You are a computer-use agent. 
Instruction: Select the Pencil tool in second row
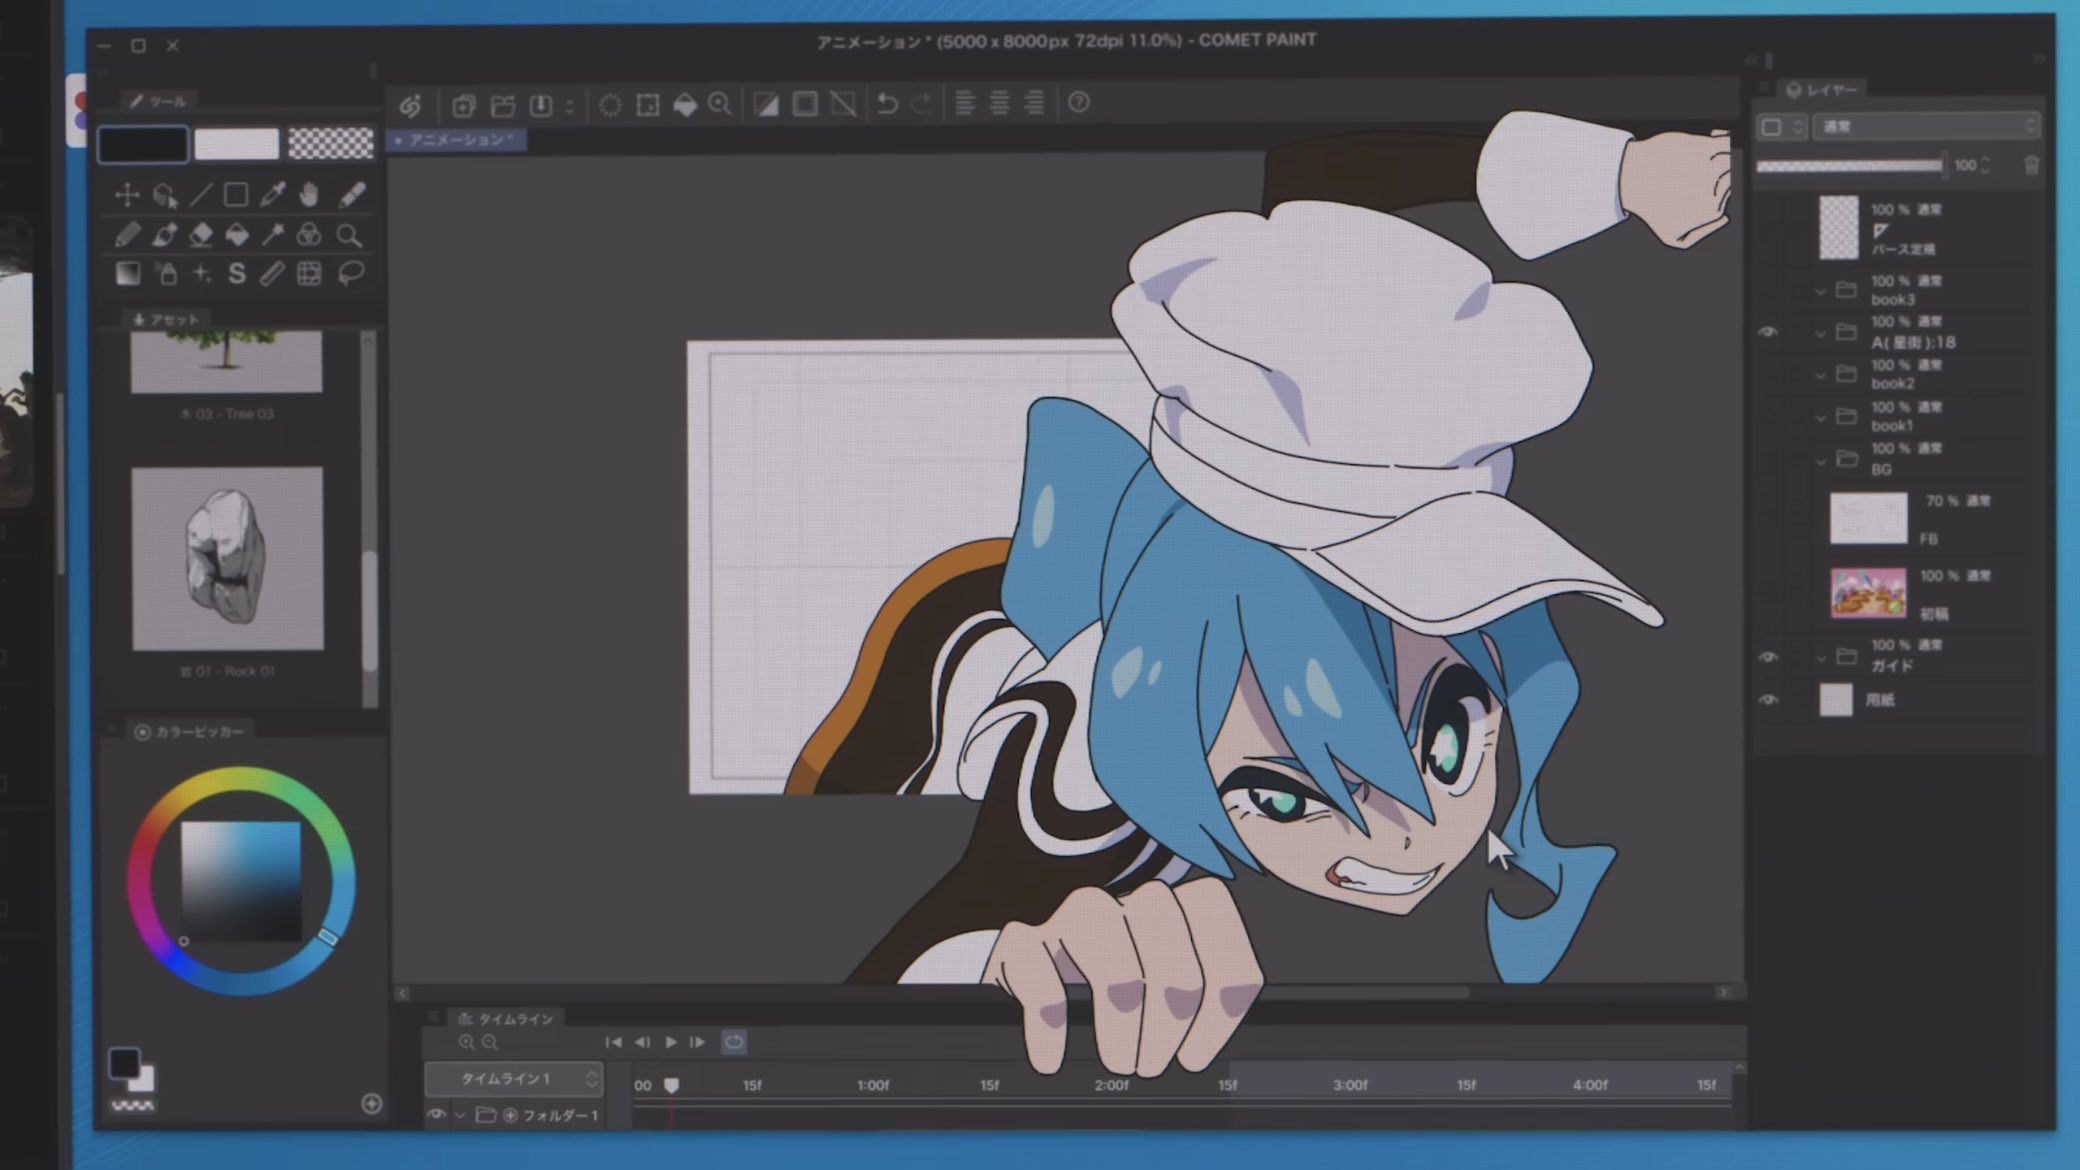127,235
